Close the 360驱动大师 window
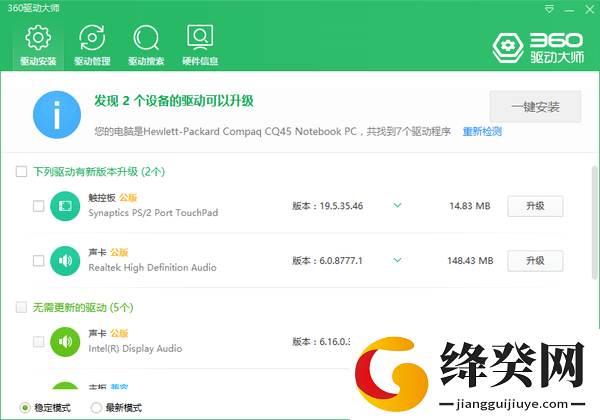This screenshot has width=600, height=420. point(590,9)
